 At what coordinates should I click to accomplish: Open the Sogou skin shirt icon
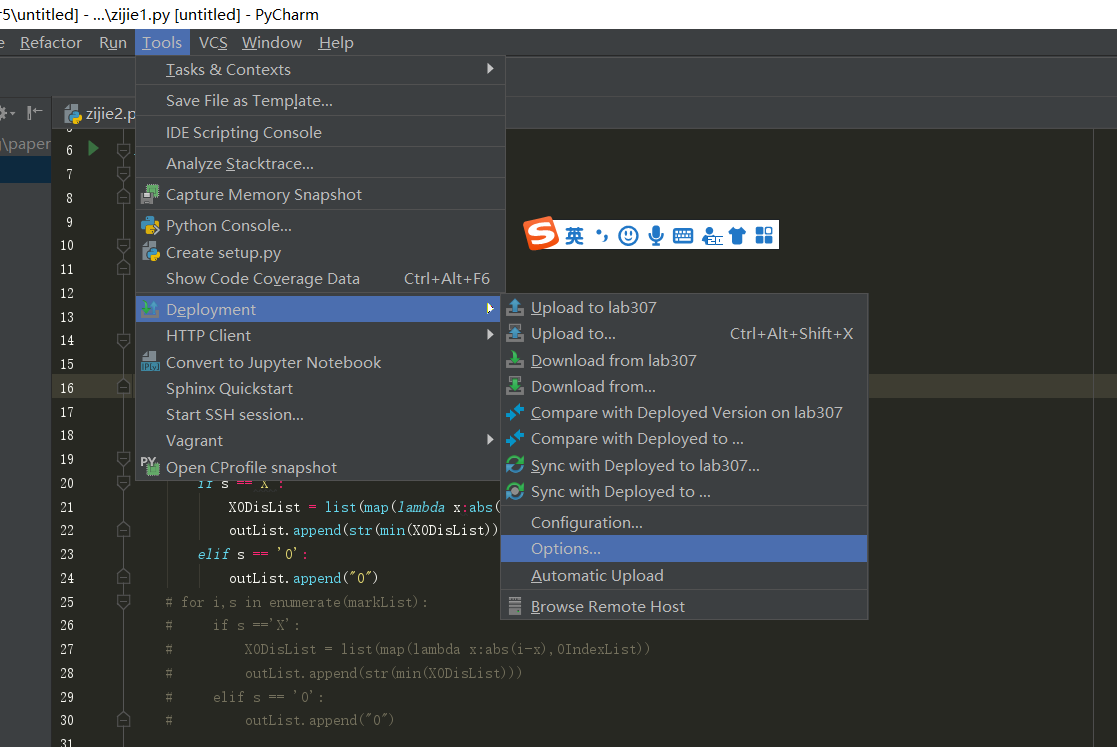737,236
